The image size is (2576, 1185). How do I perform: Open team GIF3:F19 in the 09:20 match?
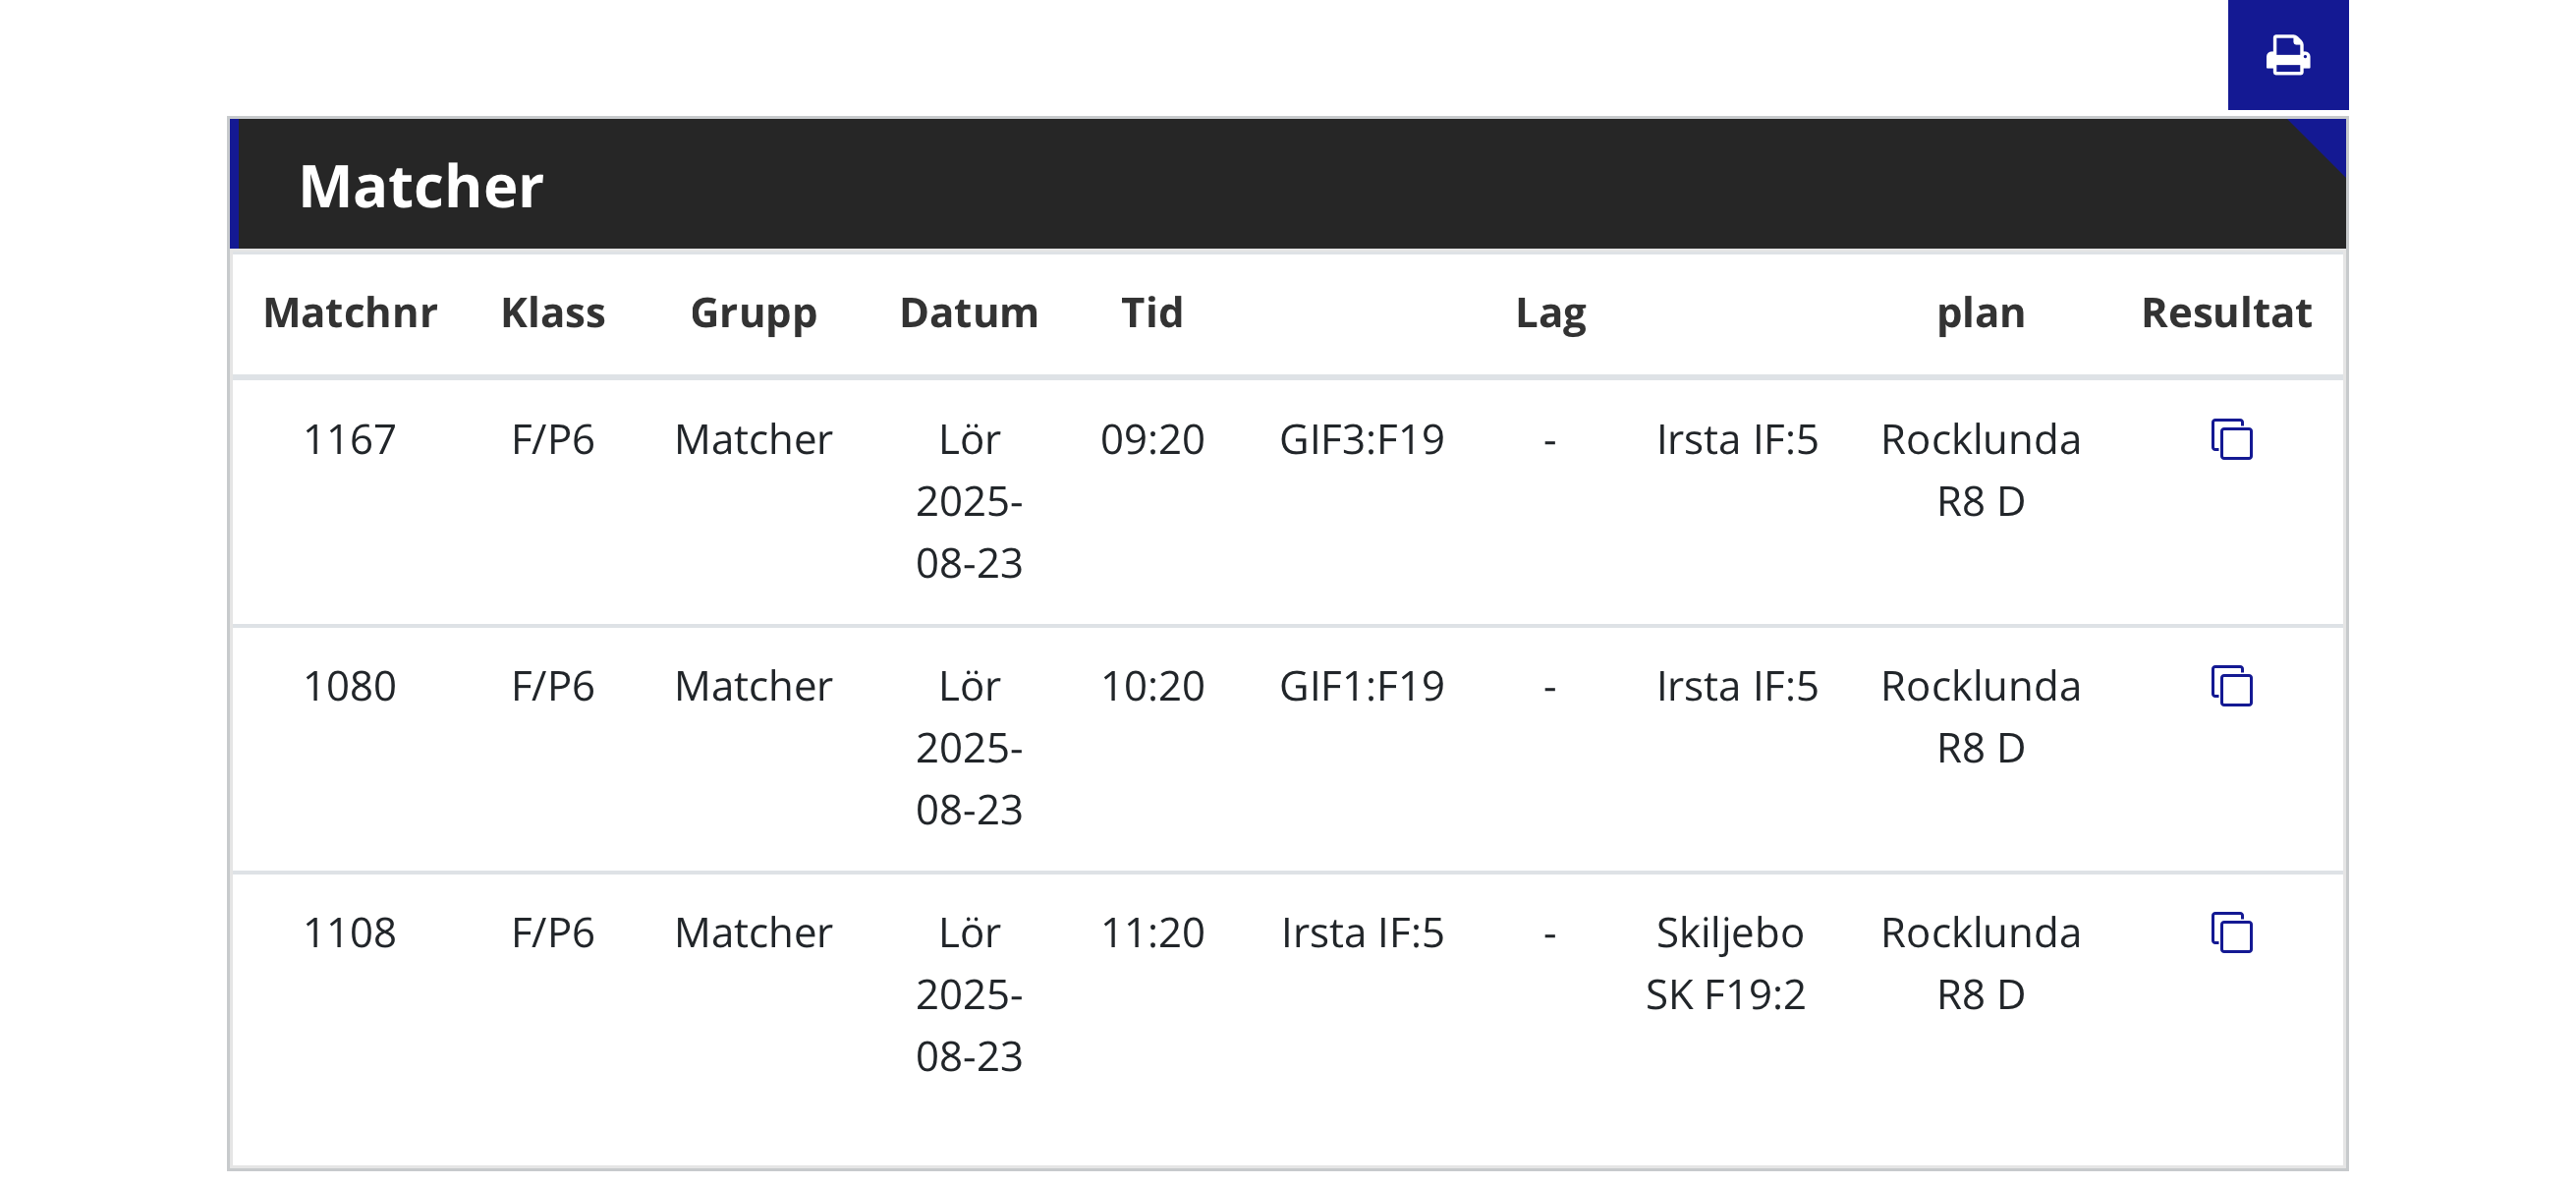pos(1362,440)
